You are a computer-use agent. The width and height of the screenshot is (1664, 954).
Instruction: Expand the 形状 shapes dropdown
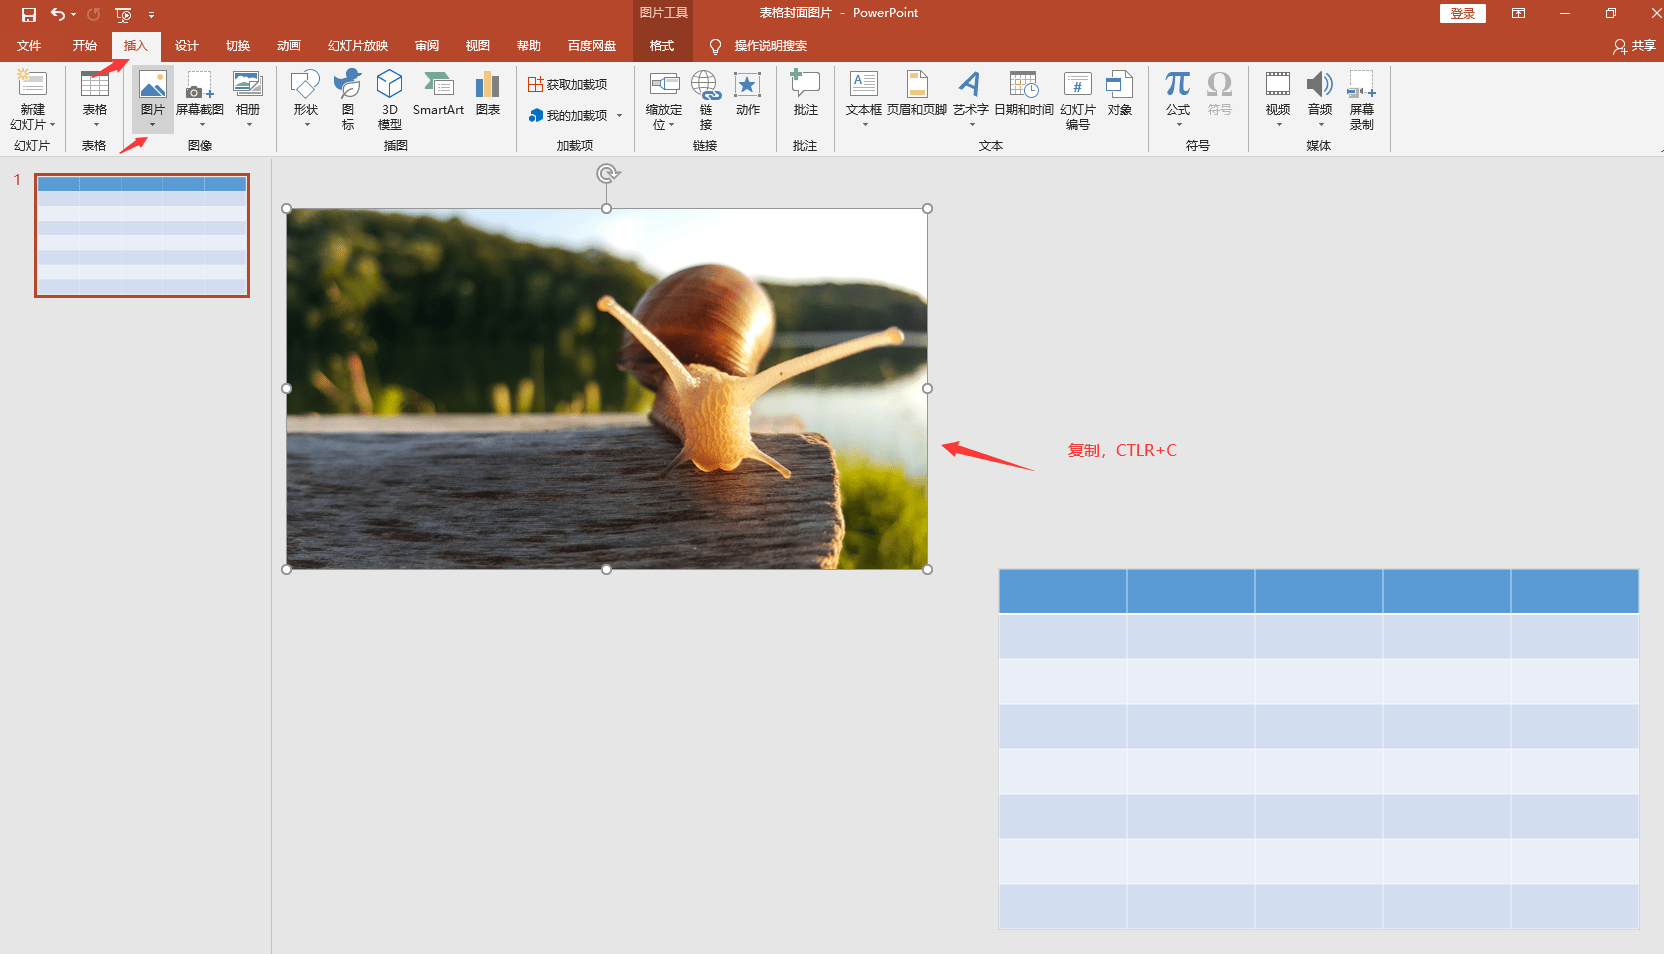pos(306,124)
